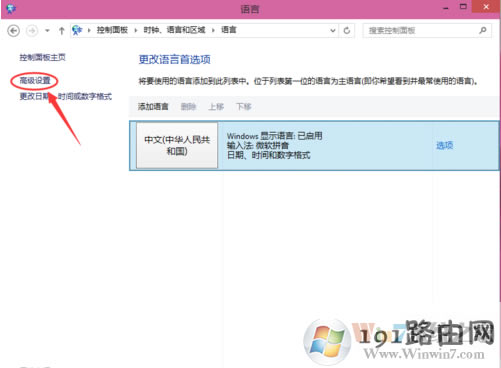
Task: Expand the arrow before 控制面板 breadcrumb
Action: click(x=89, y=30)
